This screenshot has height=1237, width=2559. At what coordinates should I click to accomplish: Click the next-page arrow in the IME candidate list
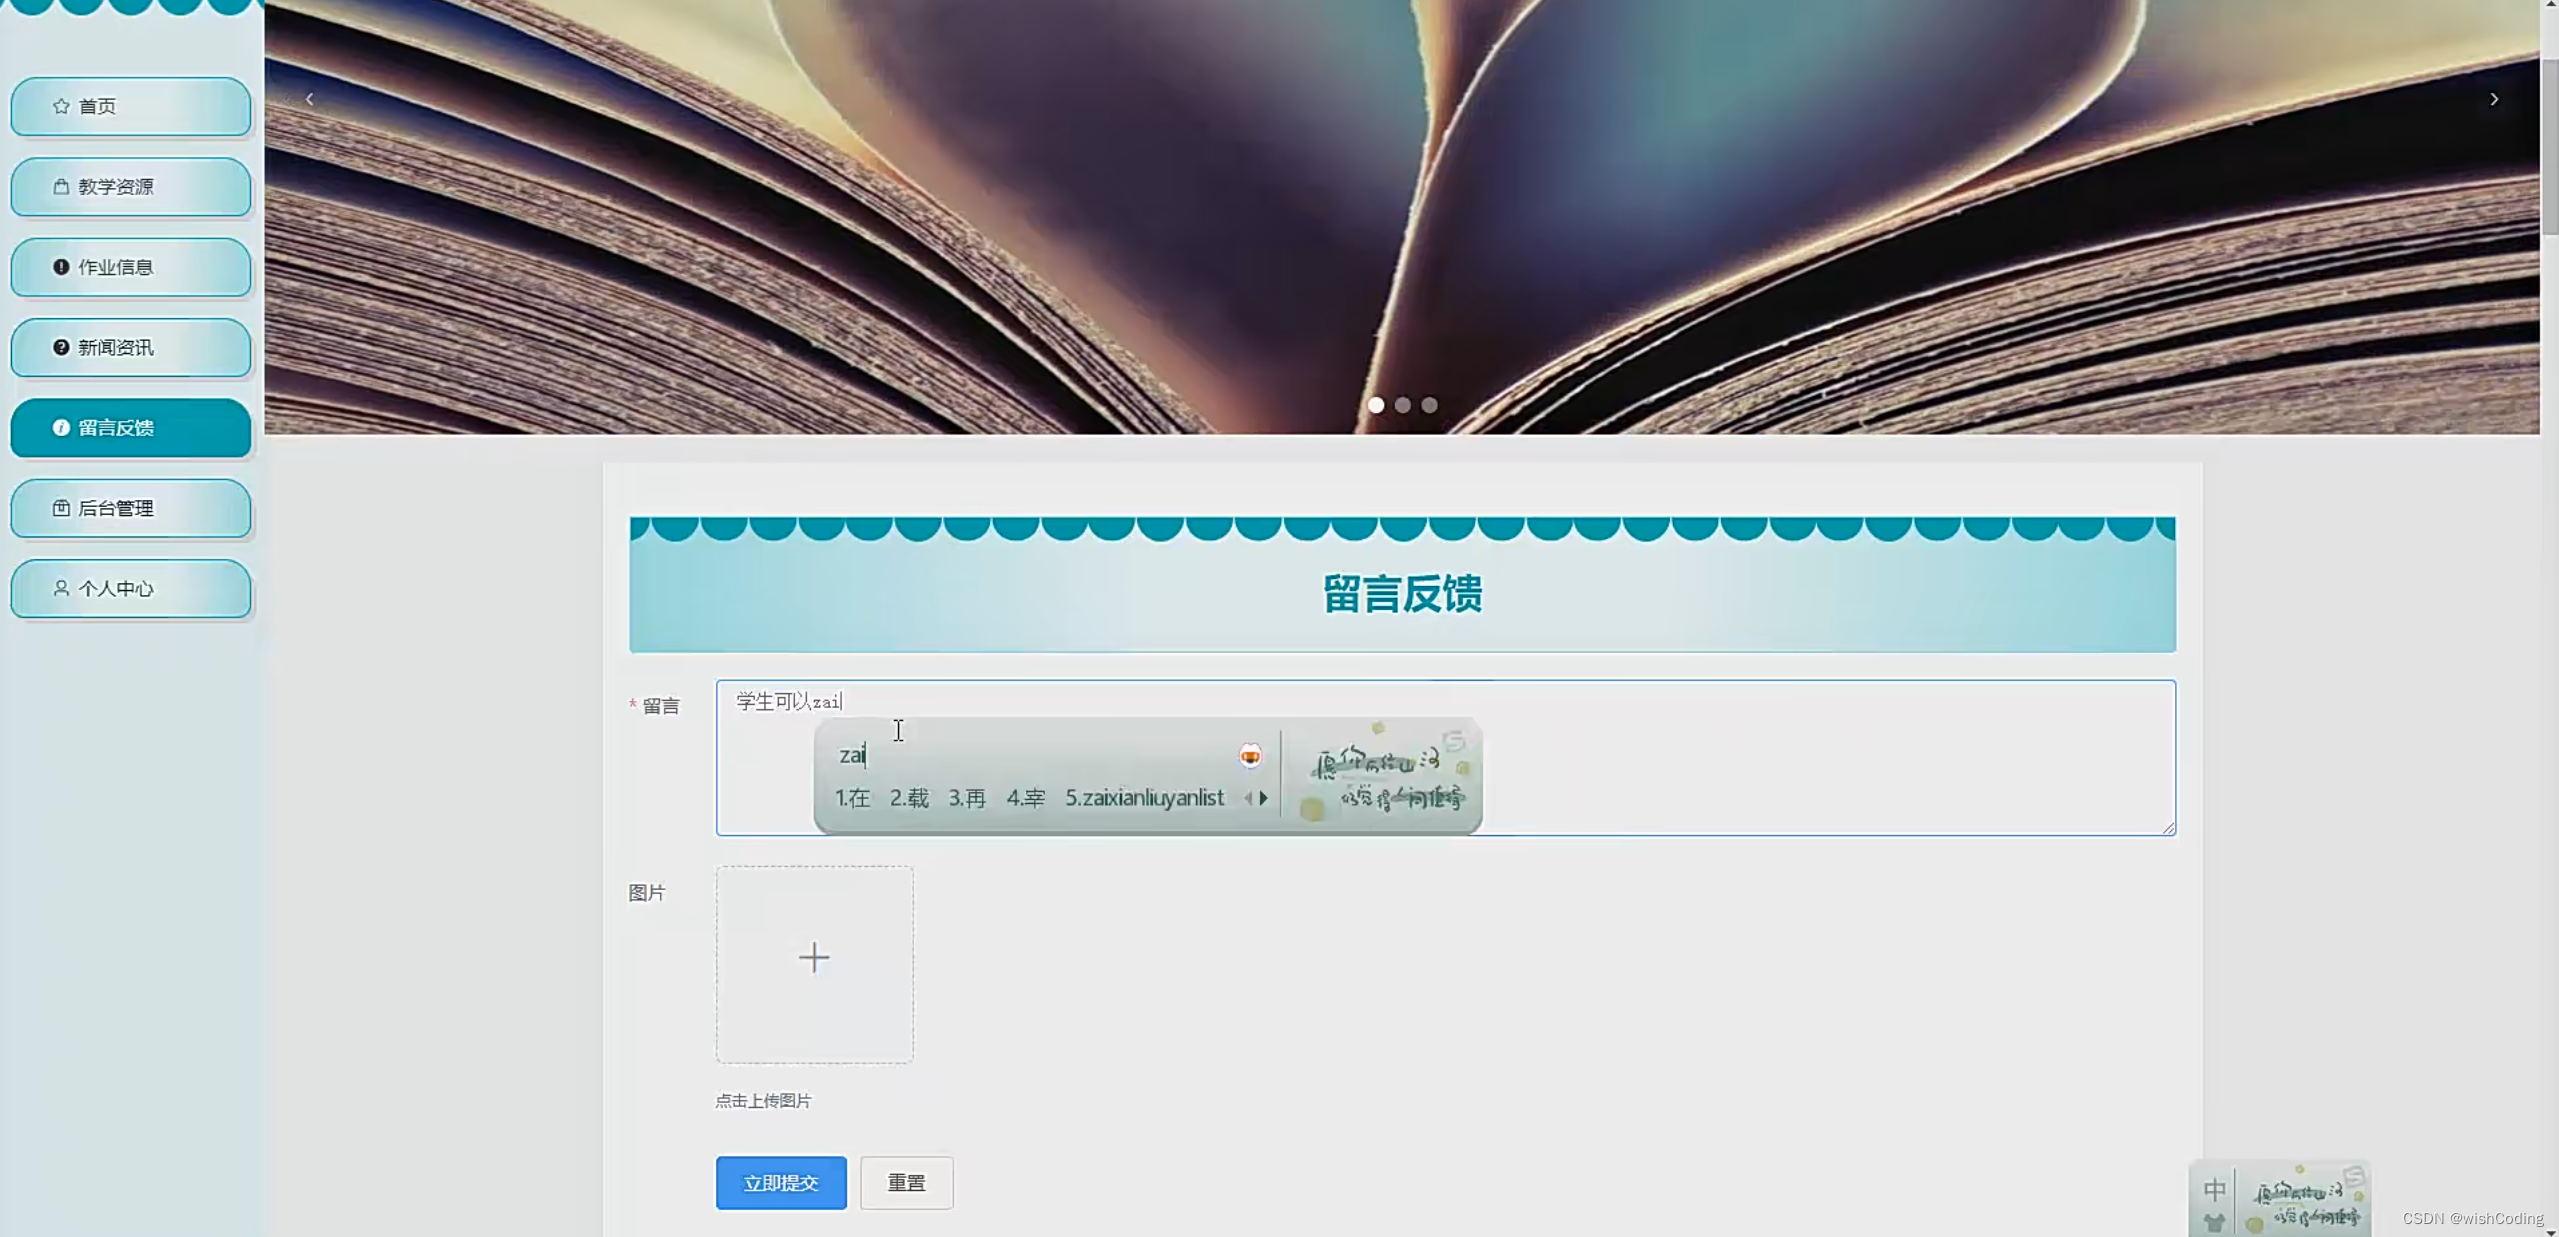point(1263,798)
